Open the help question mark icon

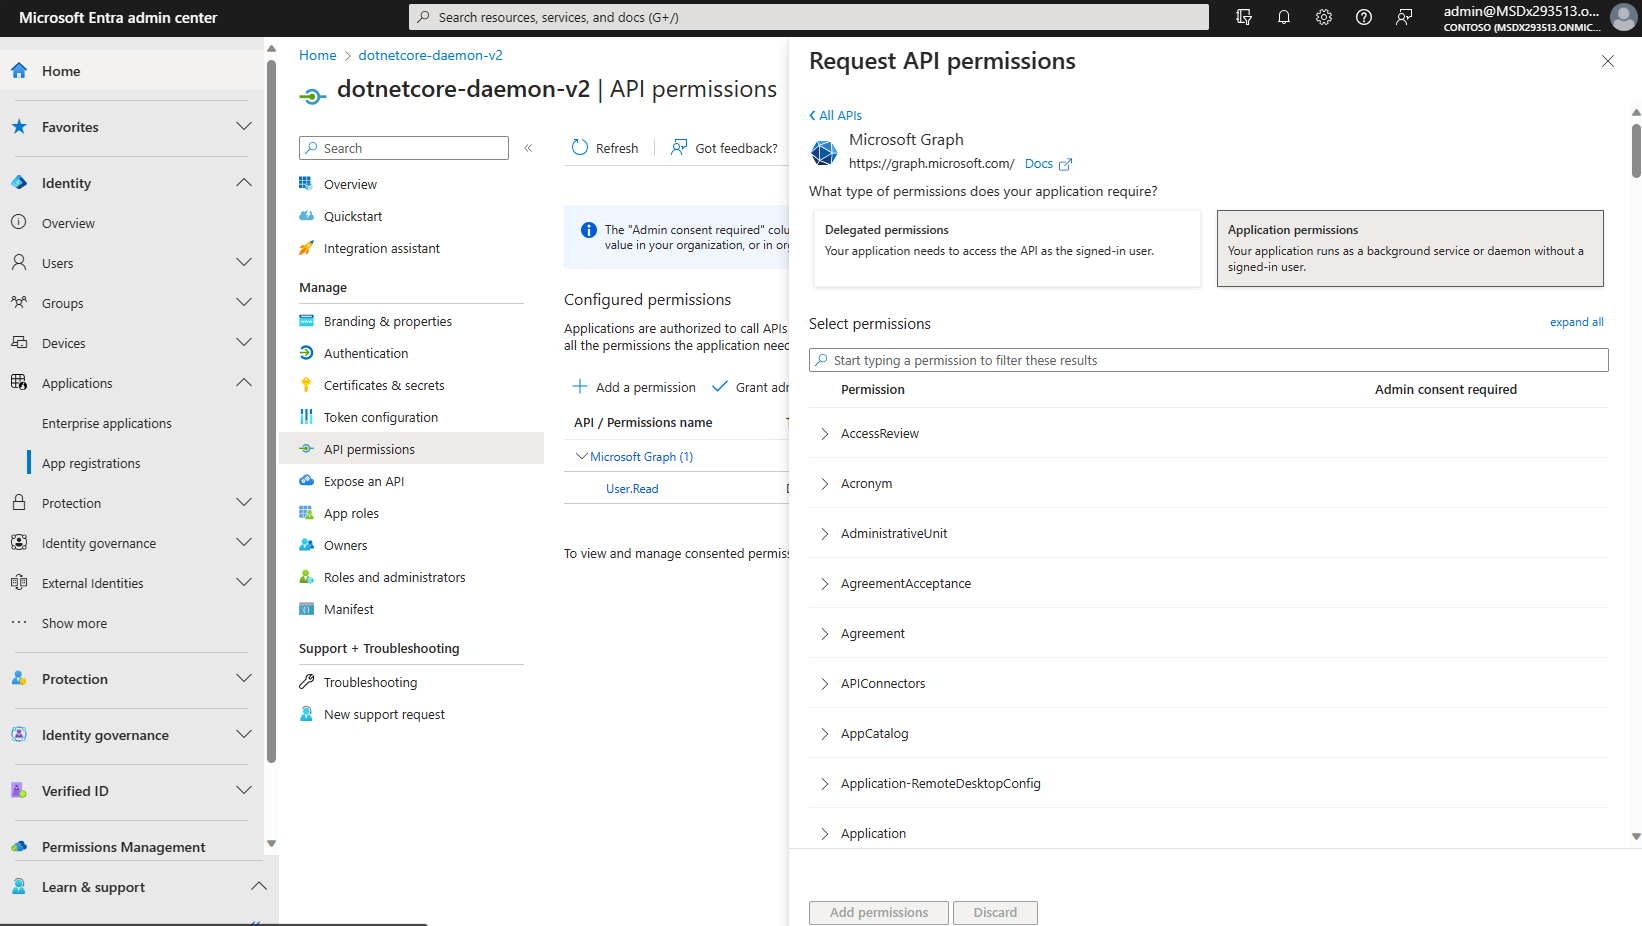pos(1364,17)
